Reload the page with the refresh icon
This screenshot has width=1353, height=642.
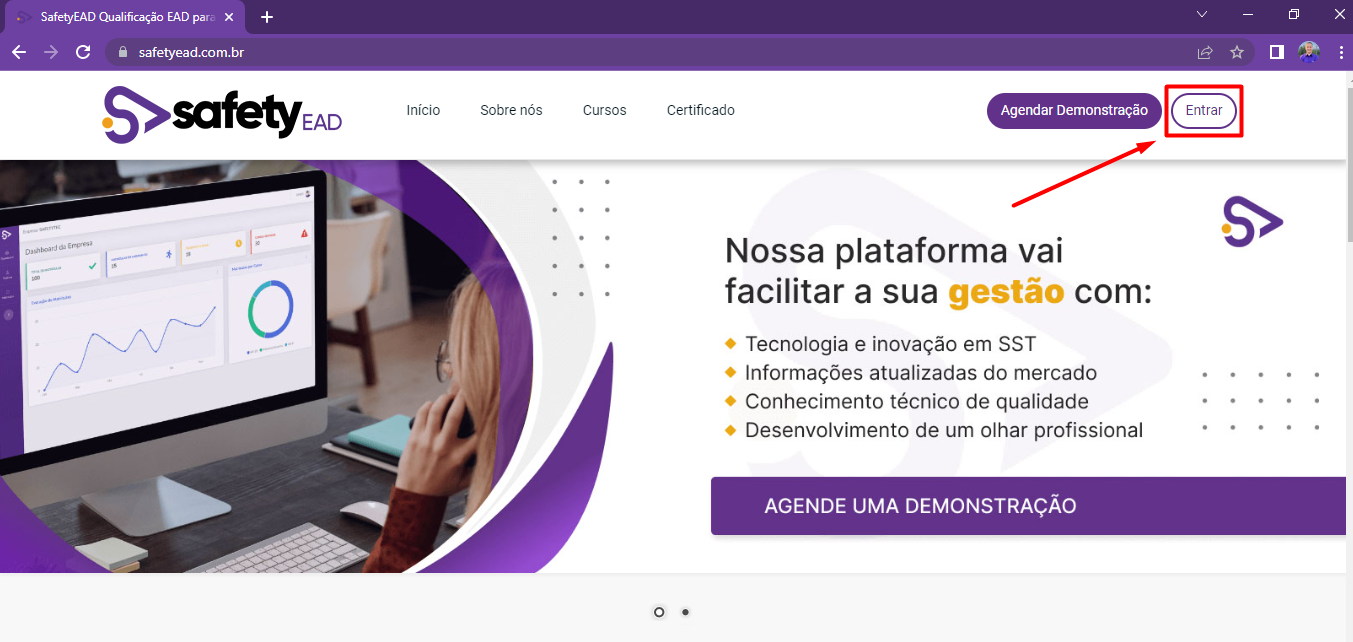[x=84, y=52]
